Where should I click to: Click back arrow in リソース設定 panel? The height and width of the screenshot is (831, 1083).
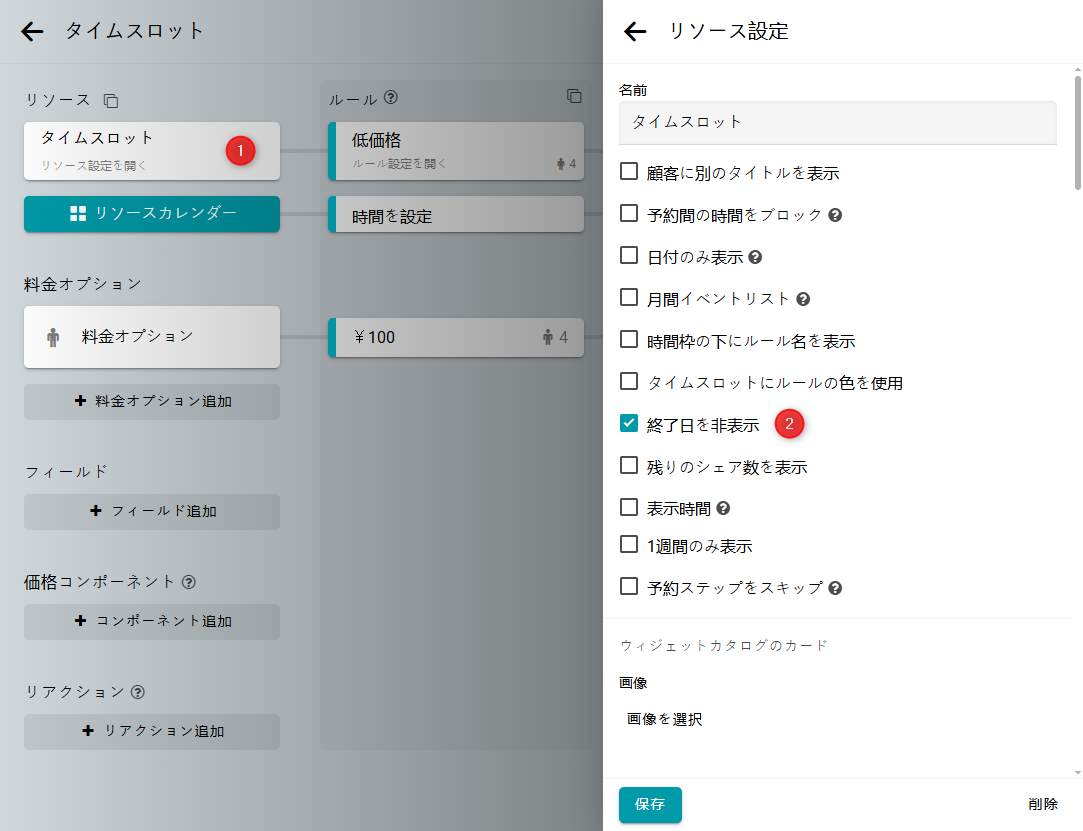click(x=635, y=32)
